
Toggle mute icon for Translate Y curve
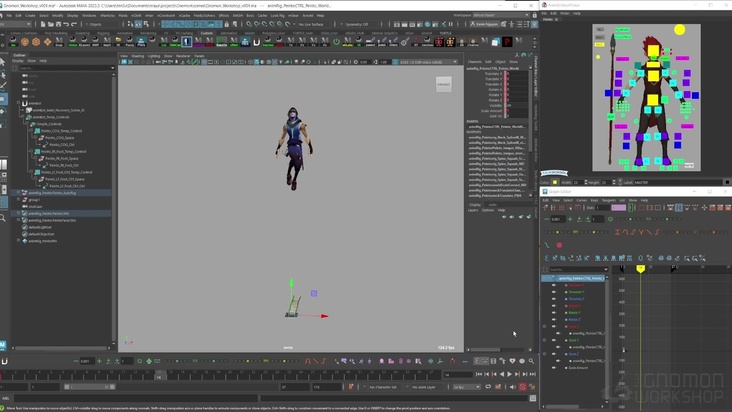click(554, 292)
